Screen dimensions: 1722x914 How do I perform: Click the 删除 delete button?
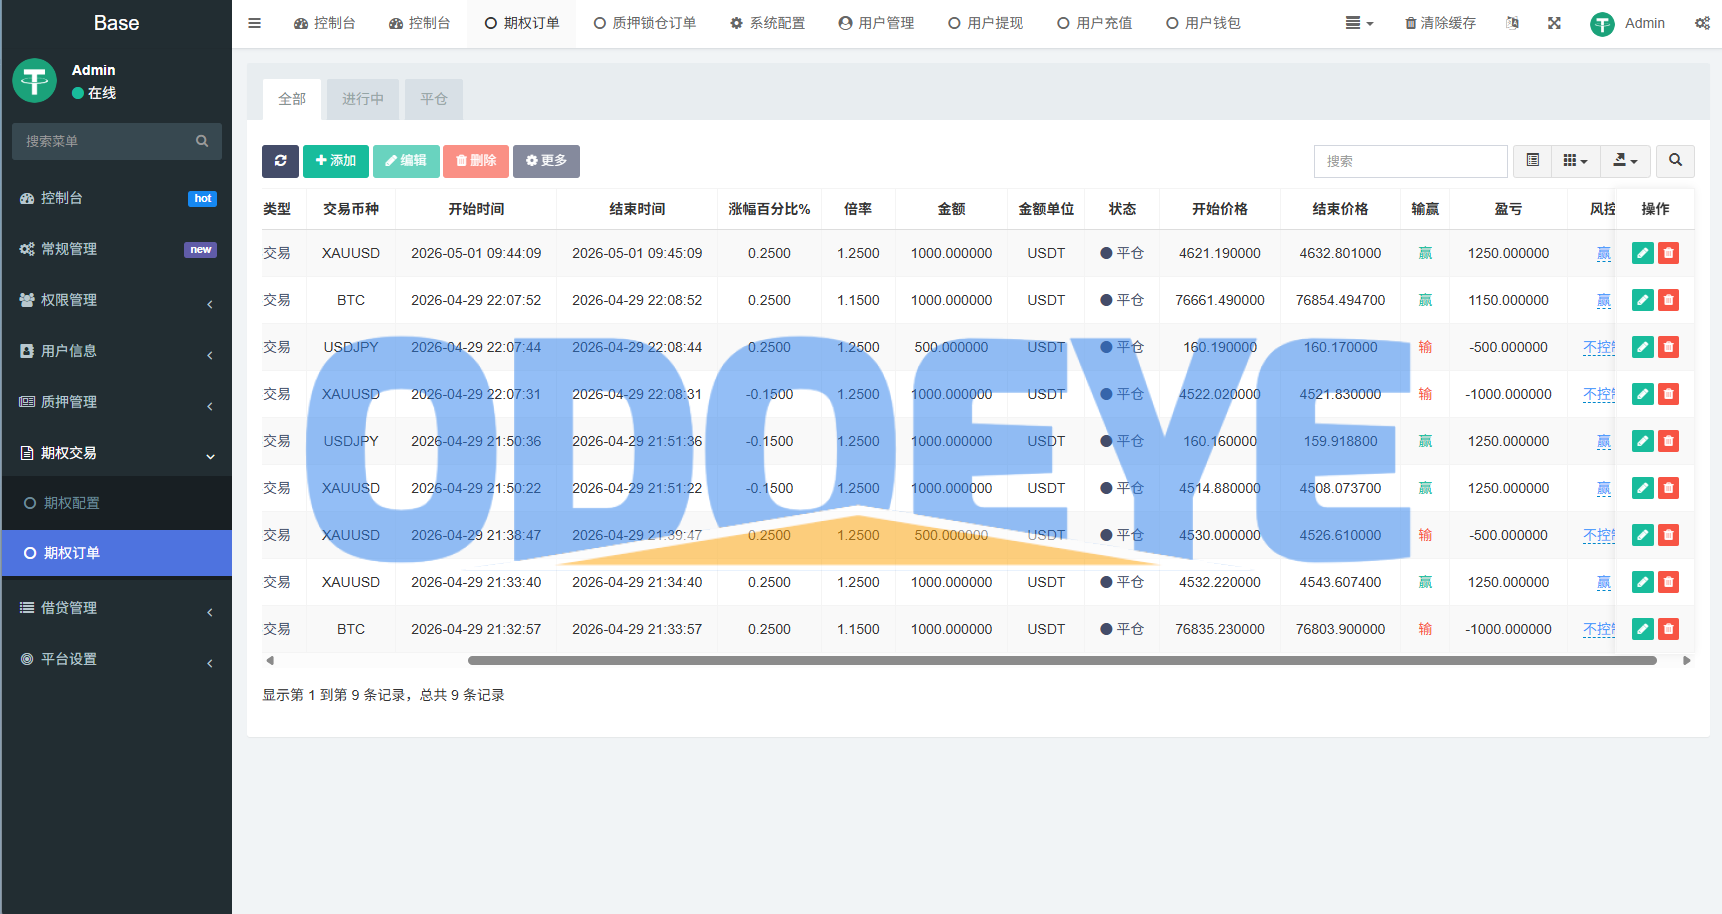[476, 161]
